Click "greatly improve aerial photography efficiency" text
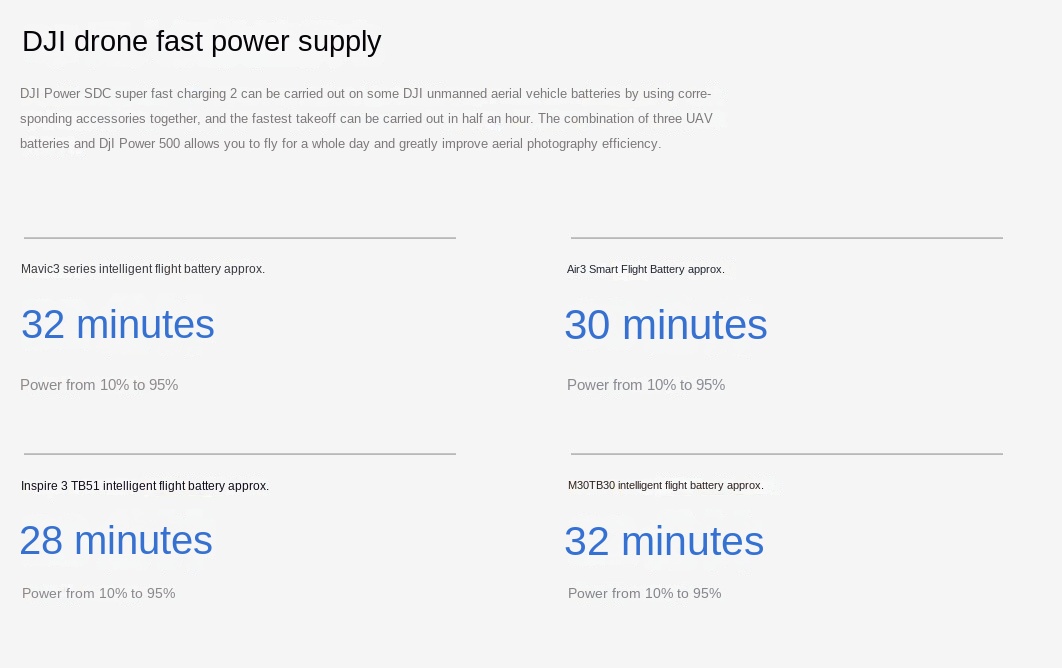 coord(529,144)
